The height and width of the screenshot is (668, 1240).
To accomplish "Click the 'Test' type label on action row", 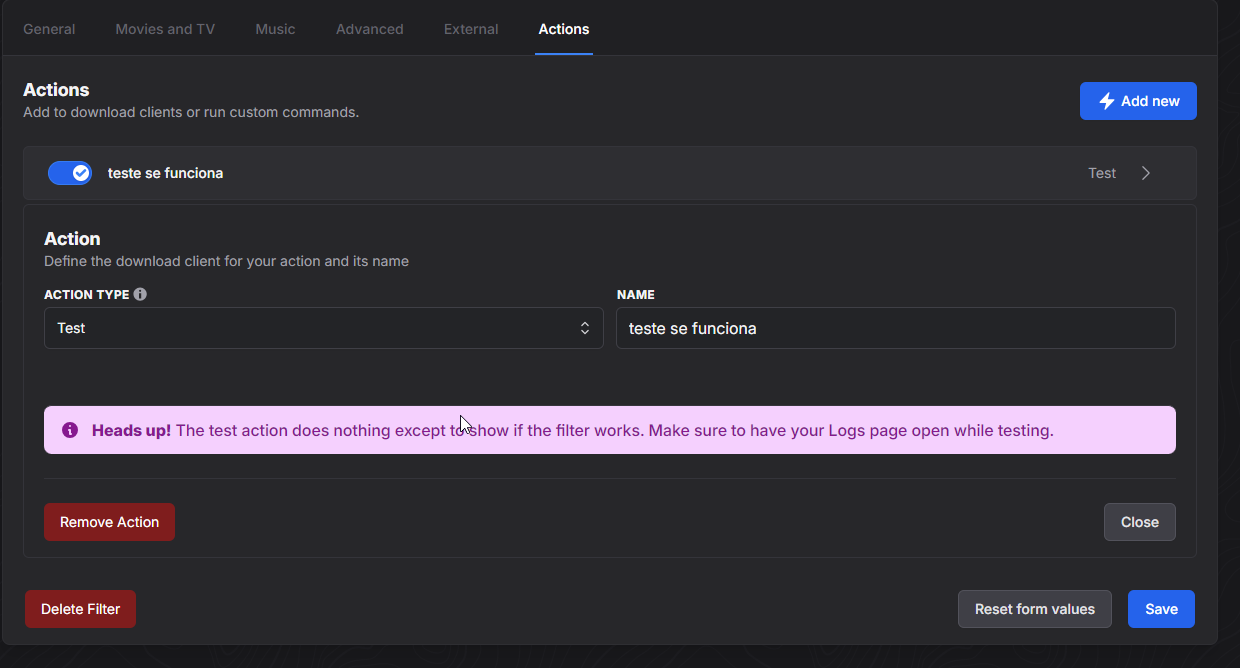I will [1101, 173].
